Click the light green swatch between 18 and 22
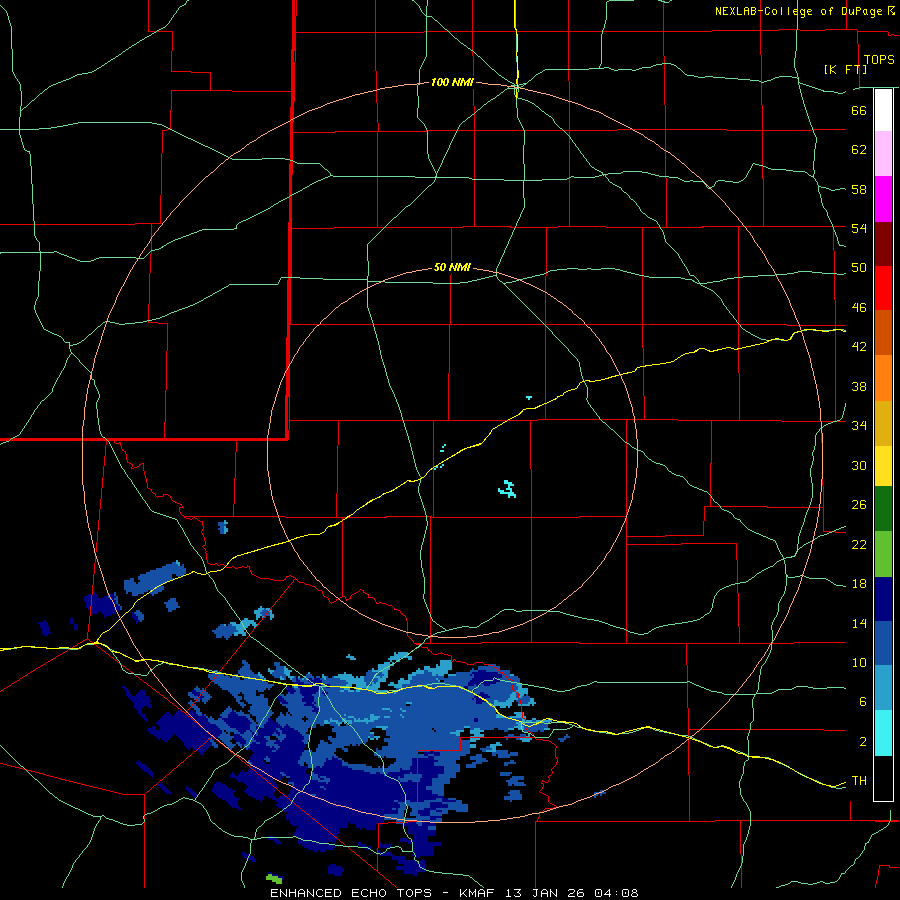Viewport: 900px width, 900px height. (x=883, y=554)
